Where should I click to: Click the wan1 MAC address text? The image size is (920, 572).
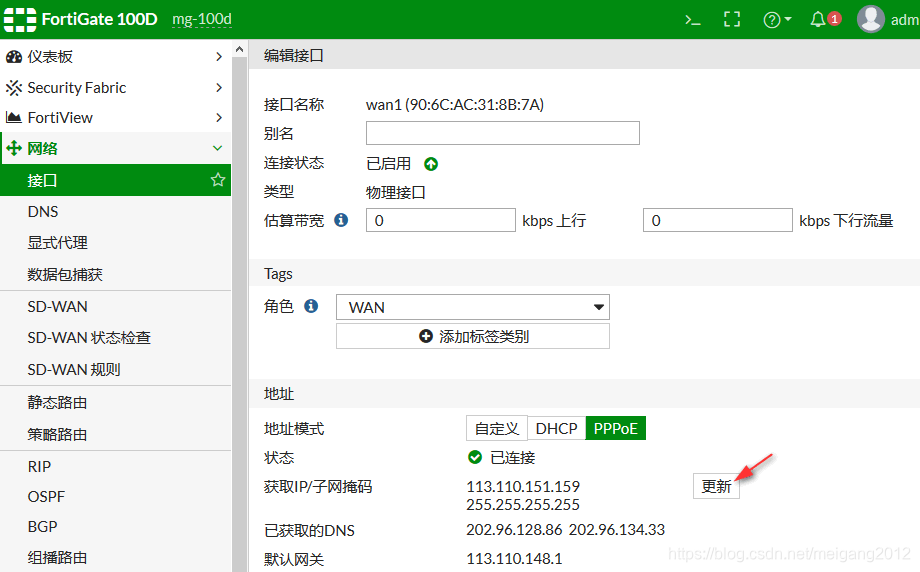click(455, 104)
